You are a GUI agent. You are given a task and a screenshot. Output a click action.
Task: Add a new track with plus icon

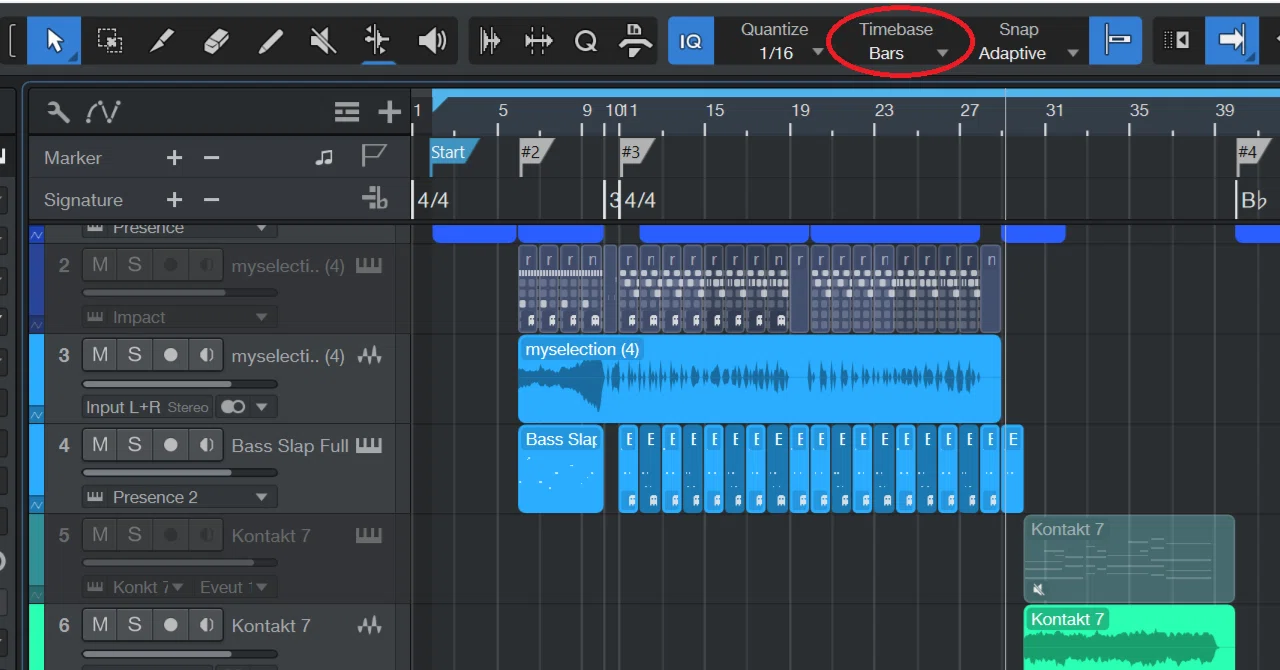pos(389,112)
